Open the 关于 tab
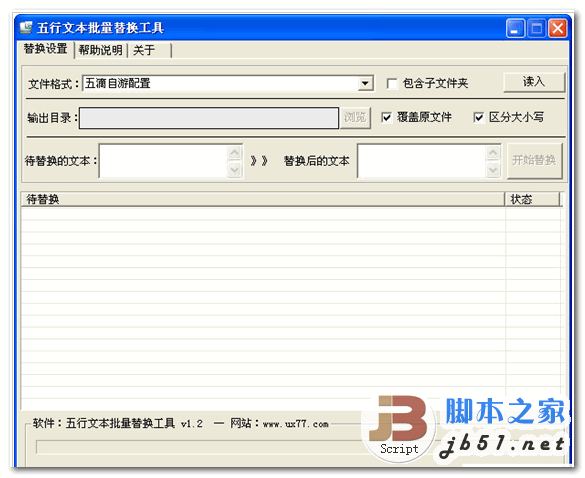The width and height of the screenshot is (585, 478). tap(149, 50)
